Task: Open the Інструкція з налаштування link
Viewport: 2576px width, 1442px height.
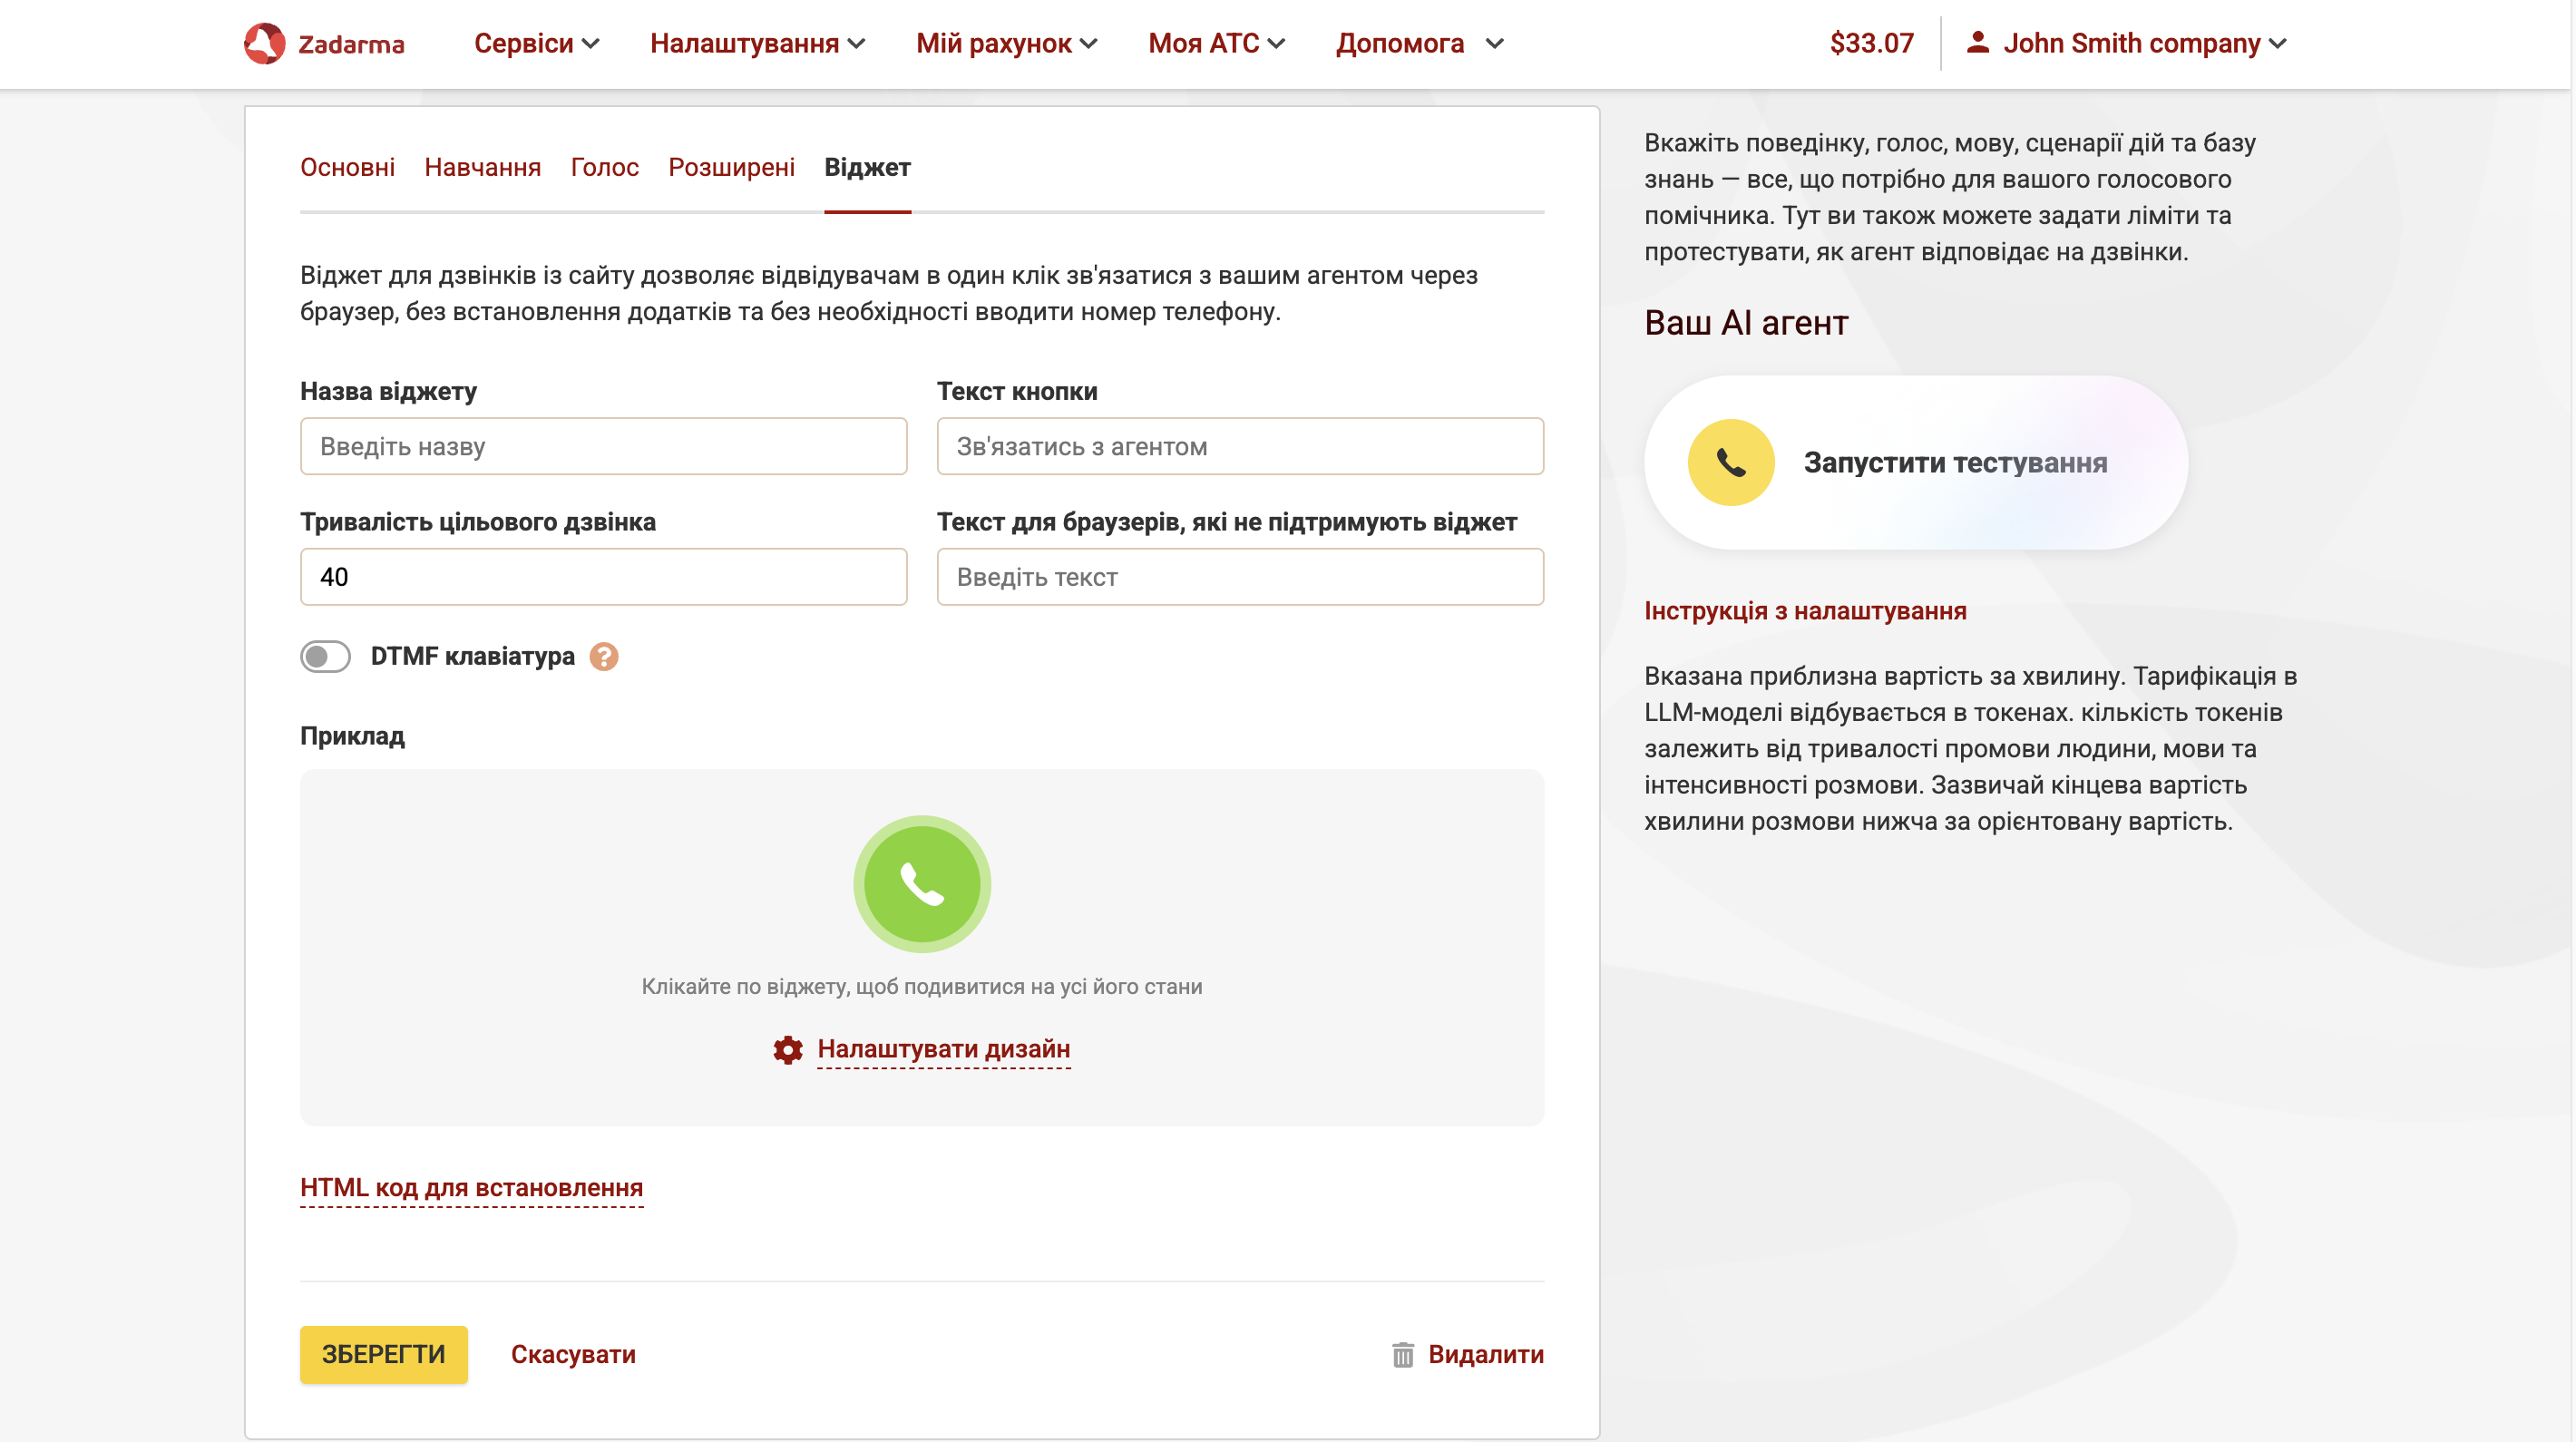Action: click(1804, 610)
